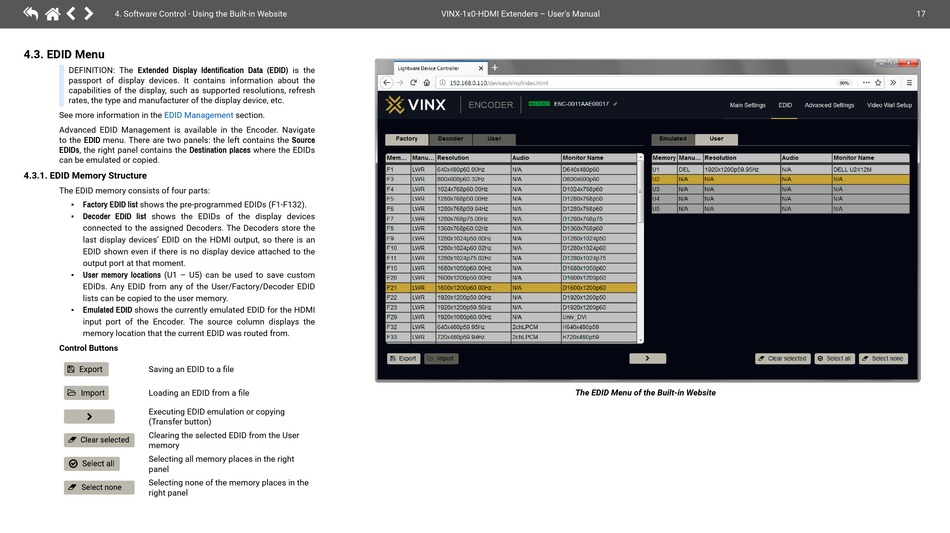Open the browser page actions ellipsis

tap(866, 82)
